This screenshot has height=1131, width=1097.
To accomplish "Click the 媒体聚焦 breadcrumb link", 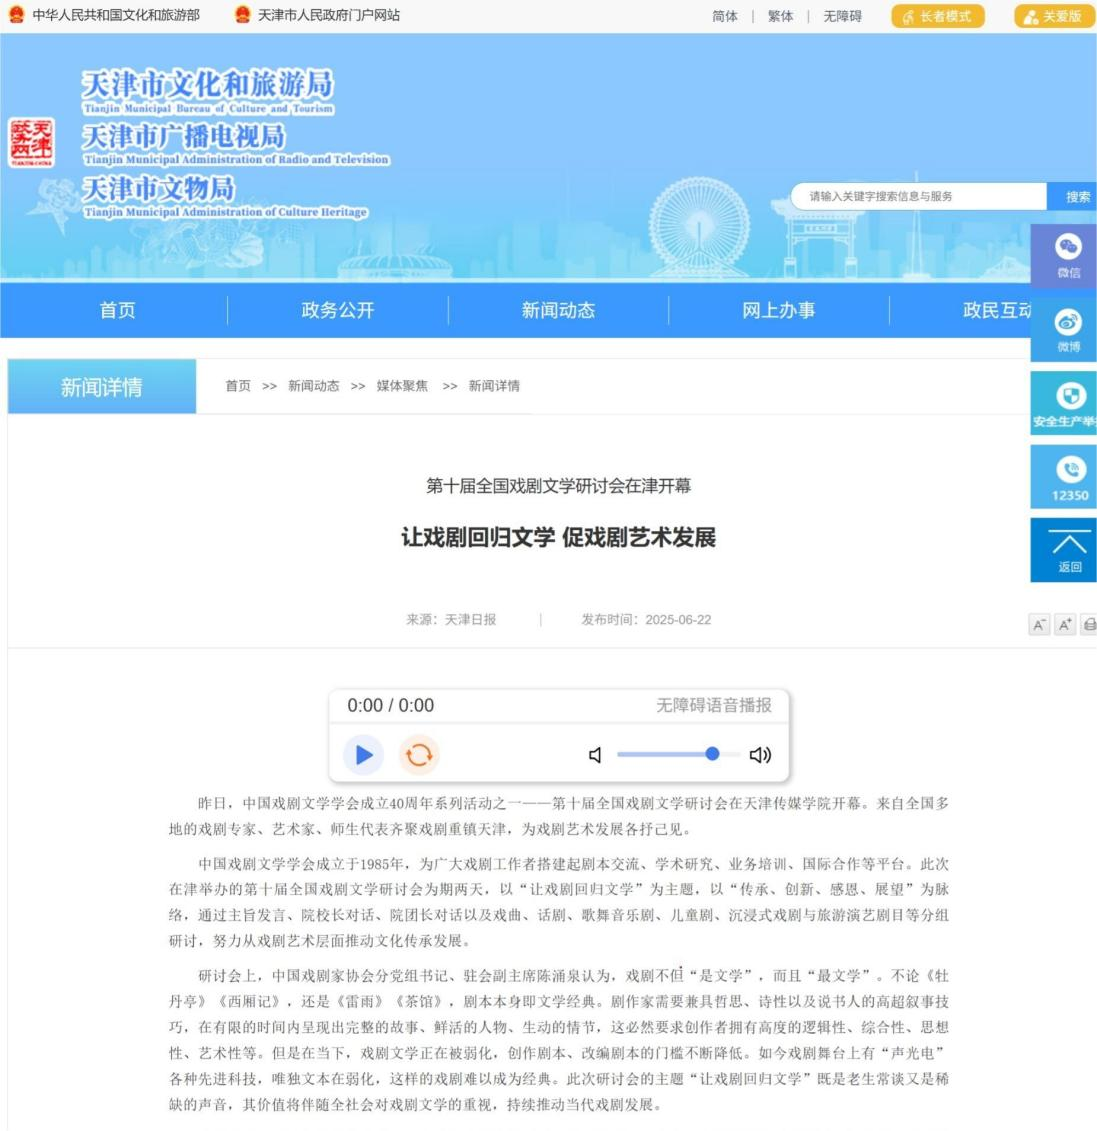I will coord(402,386).
